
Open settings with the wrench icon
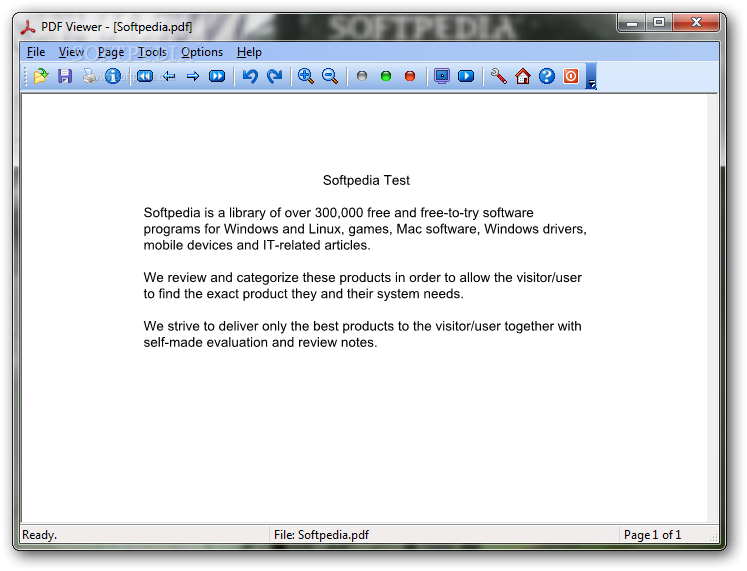[498, 76]
